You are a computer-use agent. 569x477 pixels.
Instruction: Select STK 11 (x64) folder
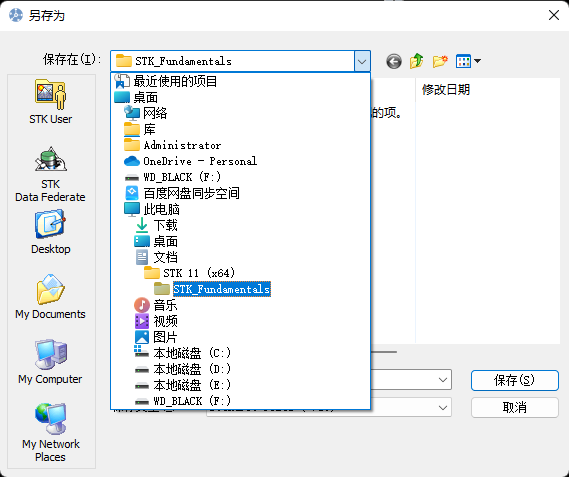click(189, 273)
